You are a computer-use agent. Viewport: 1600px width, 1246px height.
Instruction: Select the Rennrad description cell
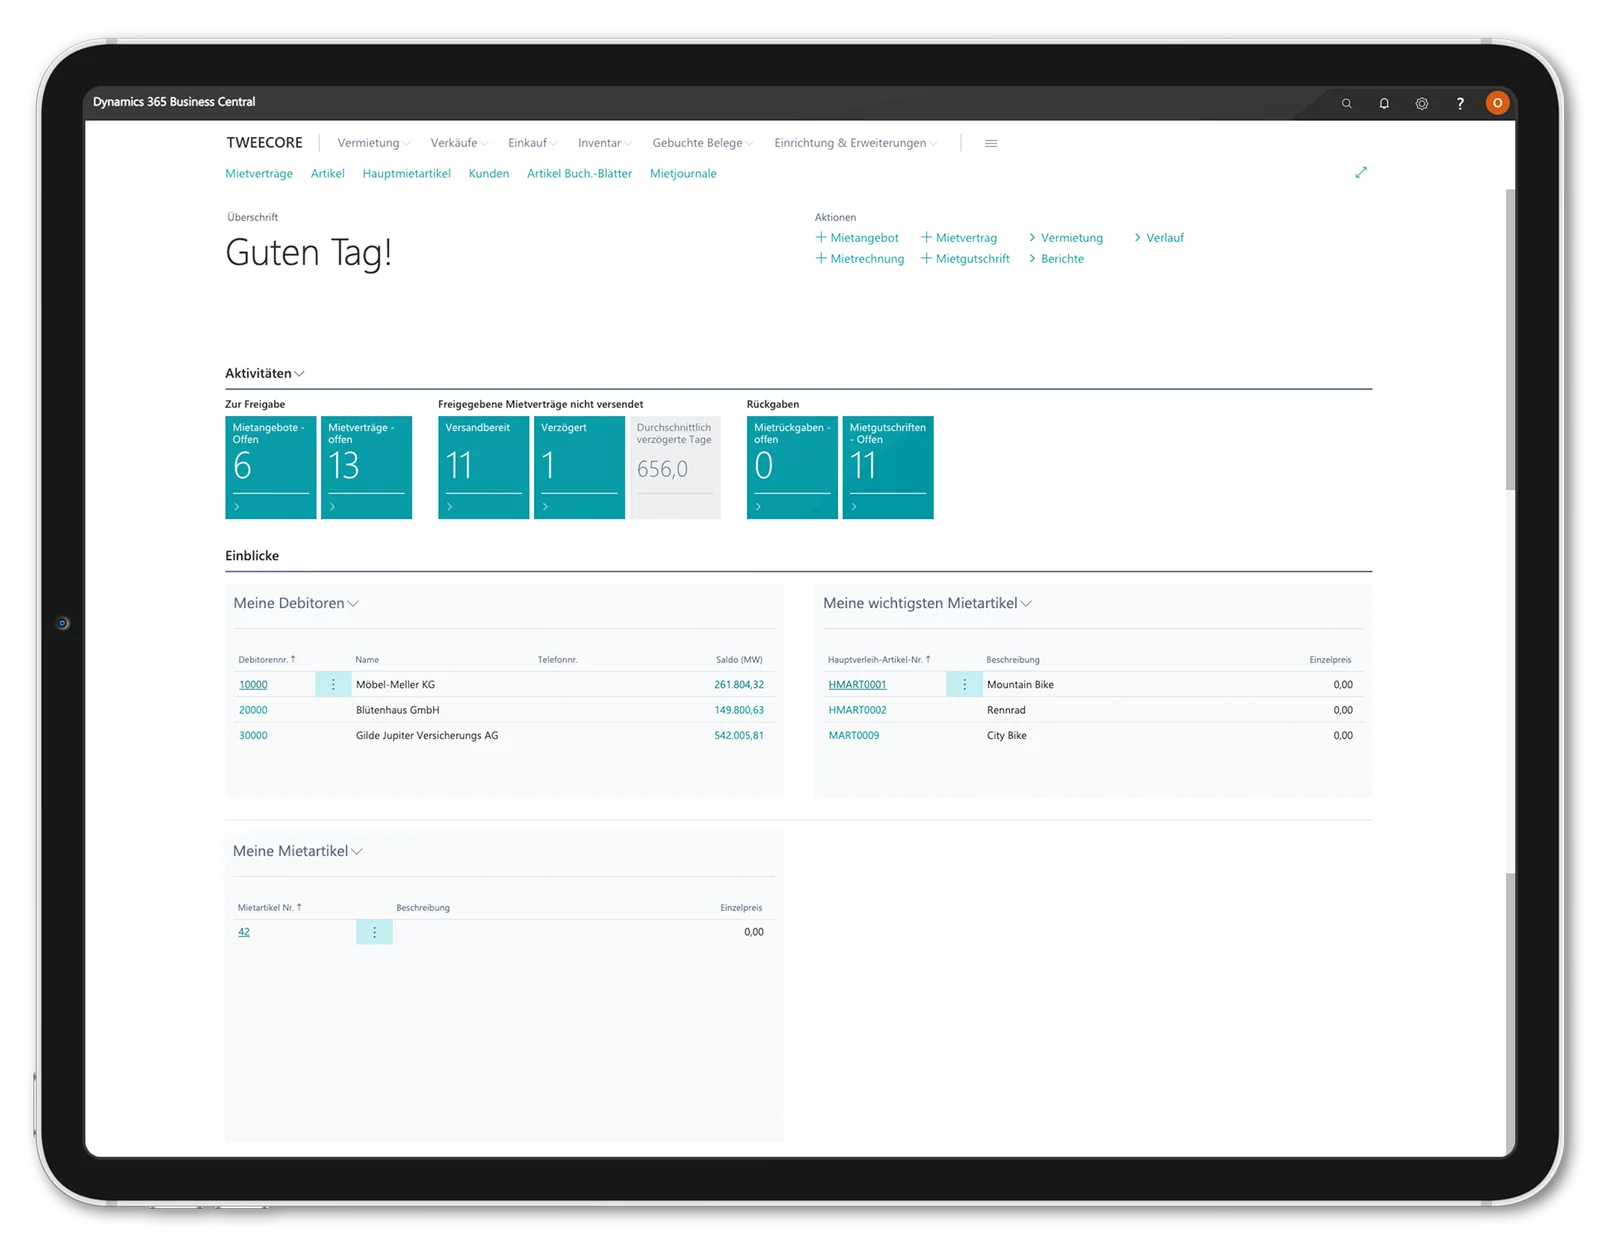[x=1006, y=710]
